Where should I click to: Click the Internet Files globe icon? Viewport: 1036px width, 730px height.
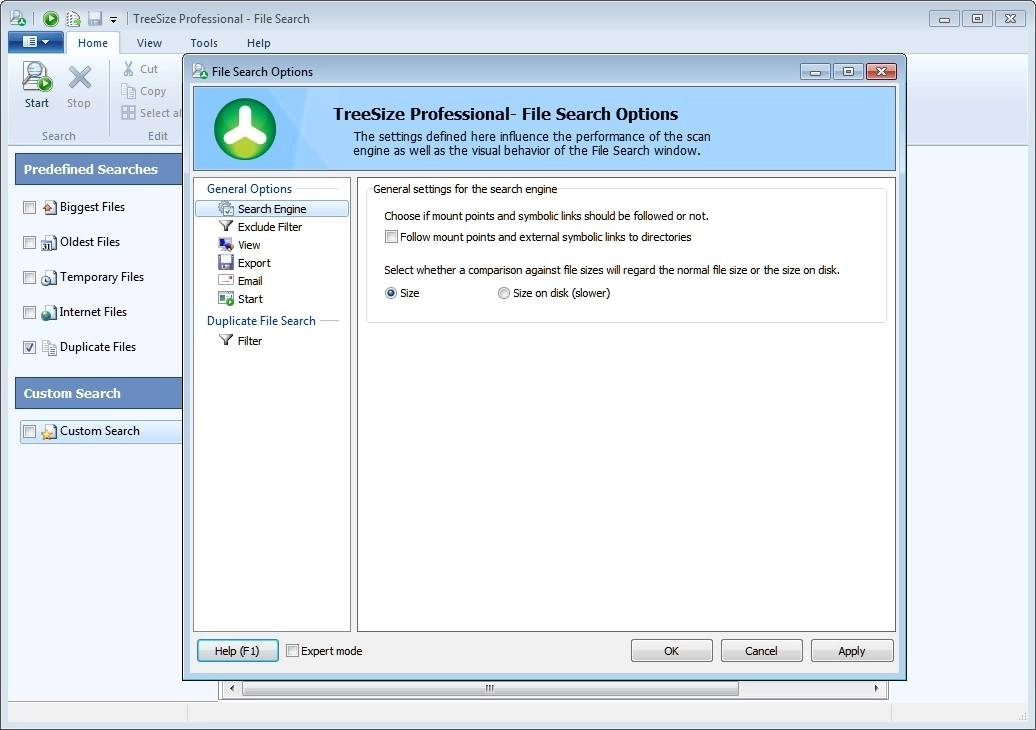49,312
